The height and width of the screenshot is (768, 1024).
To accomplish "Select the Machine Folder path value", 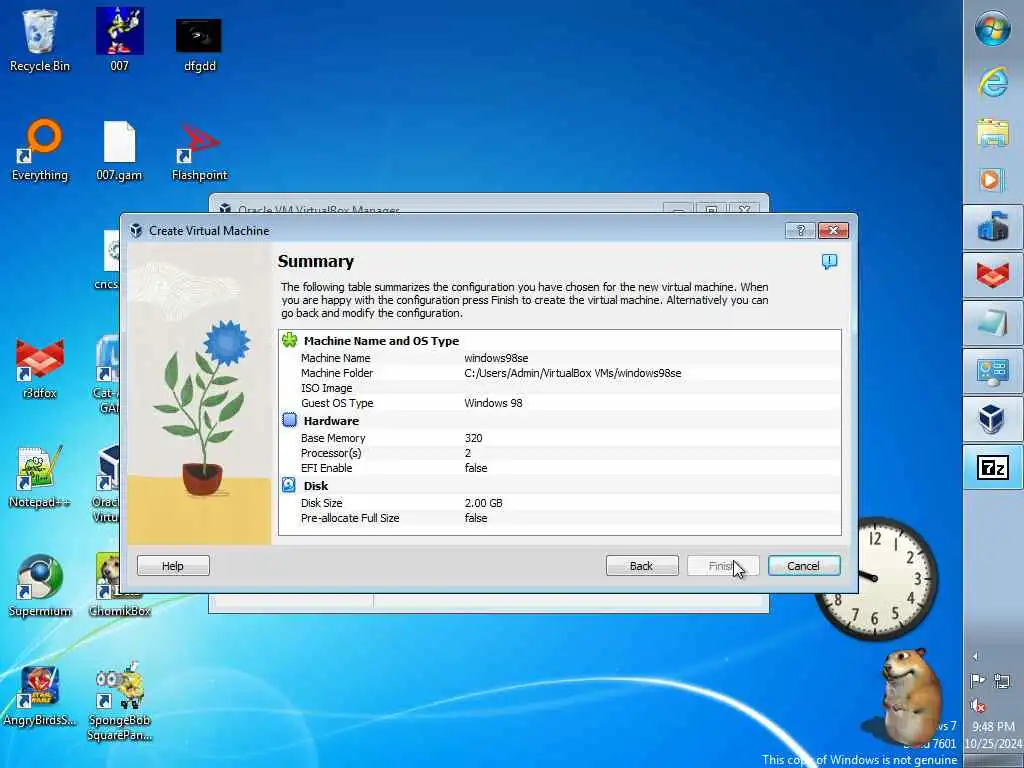I will pyautogui.click(x=573, y=373).
